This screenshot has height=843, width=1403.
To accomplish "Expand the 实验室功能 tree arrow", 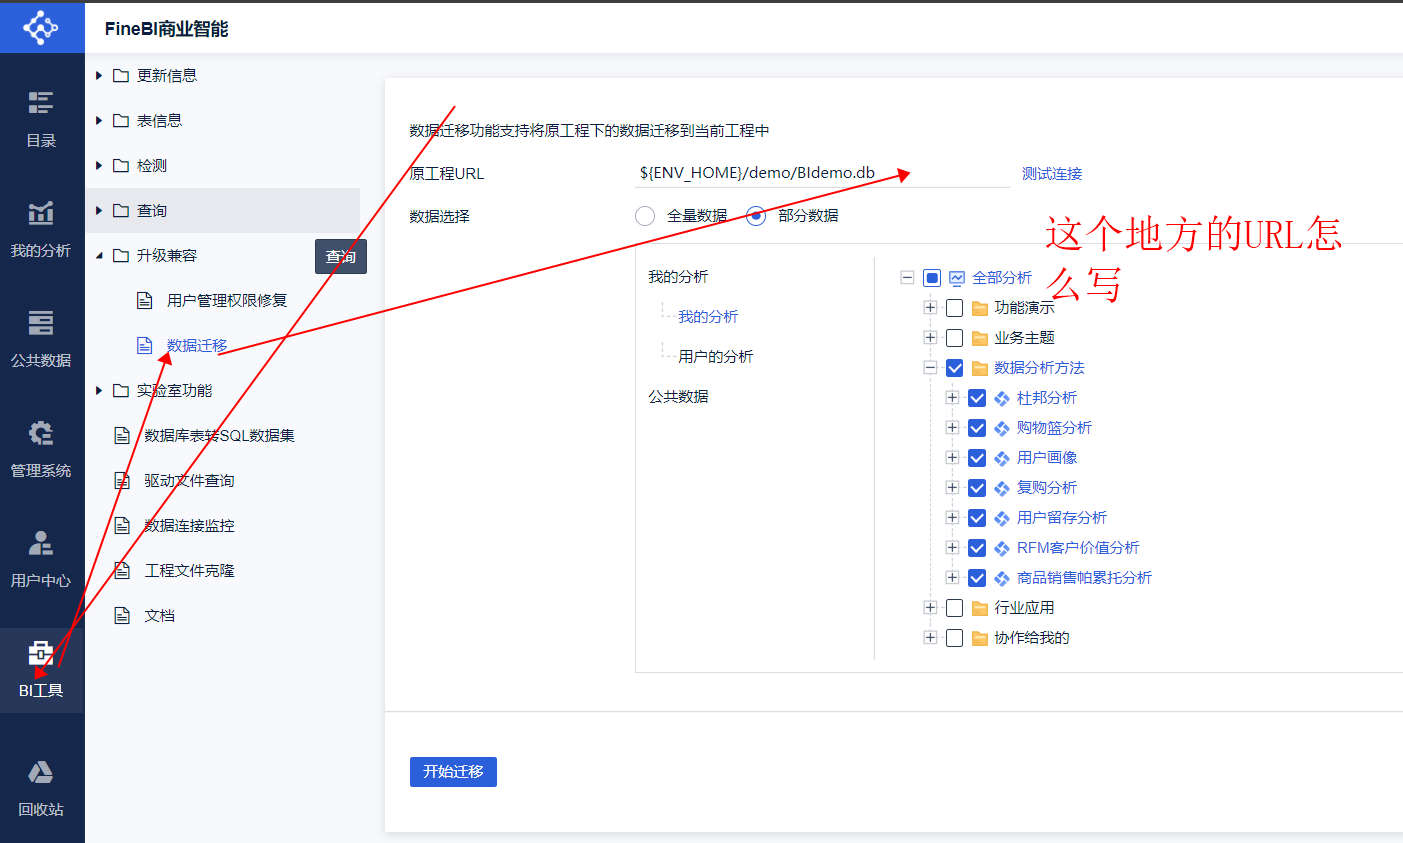I will click(99, 391).
